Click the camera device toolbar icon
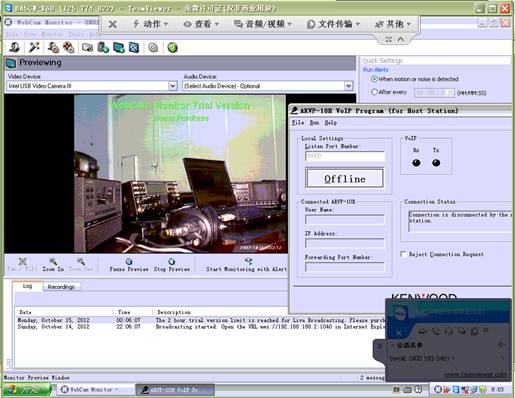515x398 pixels. coord(87,48)
